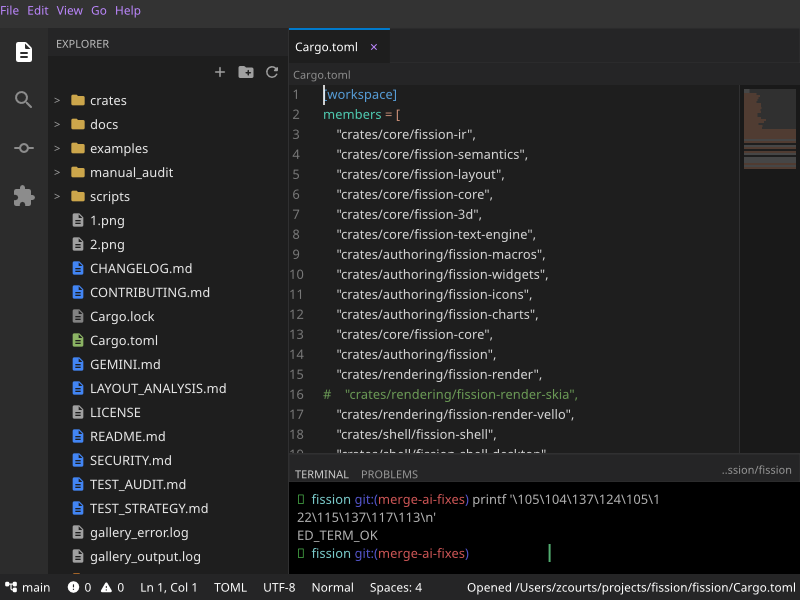Open the Edit menu

(x=38, y=10)
